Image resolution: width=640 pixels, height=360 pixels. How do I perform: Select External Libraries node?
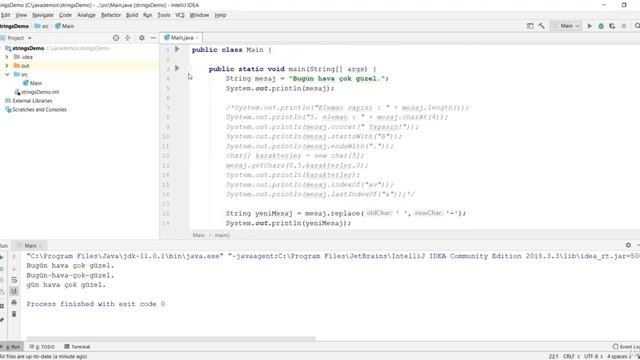[x=32, y=100]
